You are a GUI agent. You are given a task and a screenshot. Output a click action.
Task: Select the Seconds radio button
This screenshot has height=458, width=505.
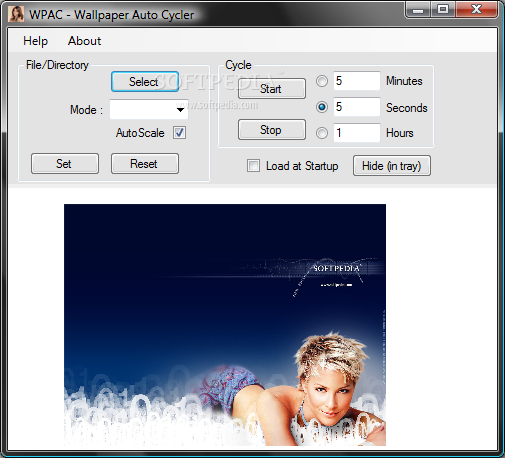pos(322,107)
